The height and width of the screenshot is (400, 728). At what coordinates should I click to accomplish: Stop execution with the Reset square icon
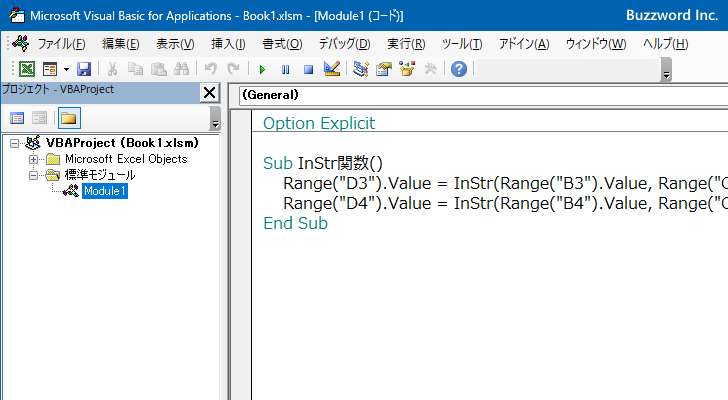(x=308, y=70)
